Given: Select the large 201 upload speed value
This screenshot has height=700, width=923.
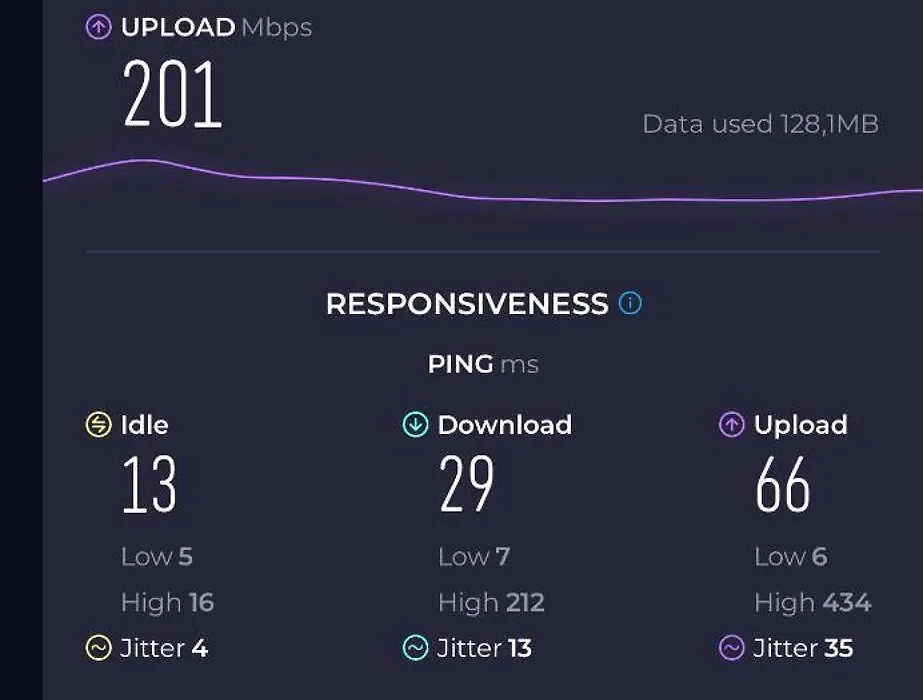Looking at the screenshot, I should [x=172, y=94].
